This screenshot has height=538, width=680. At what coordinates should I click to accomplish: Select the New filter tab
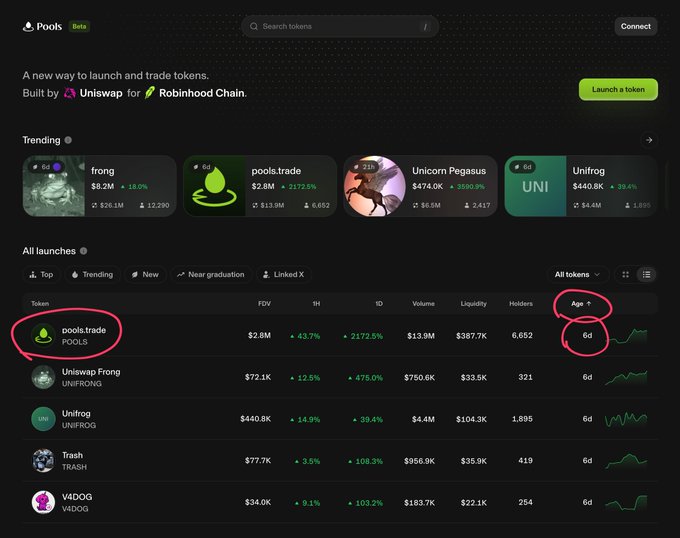click(145, 274)
